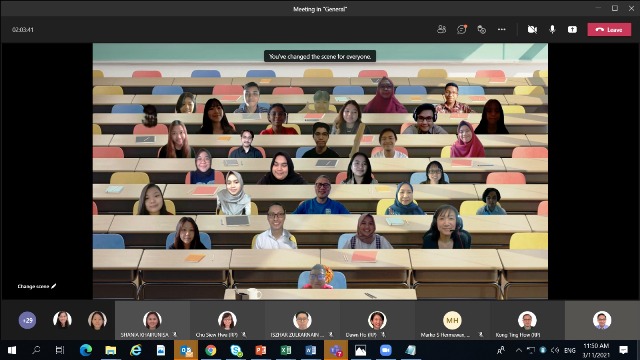Open the notepad-style taskbar icon
The image size is (640, 360).
click(x=411, y=350)
